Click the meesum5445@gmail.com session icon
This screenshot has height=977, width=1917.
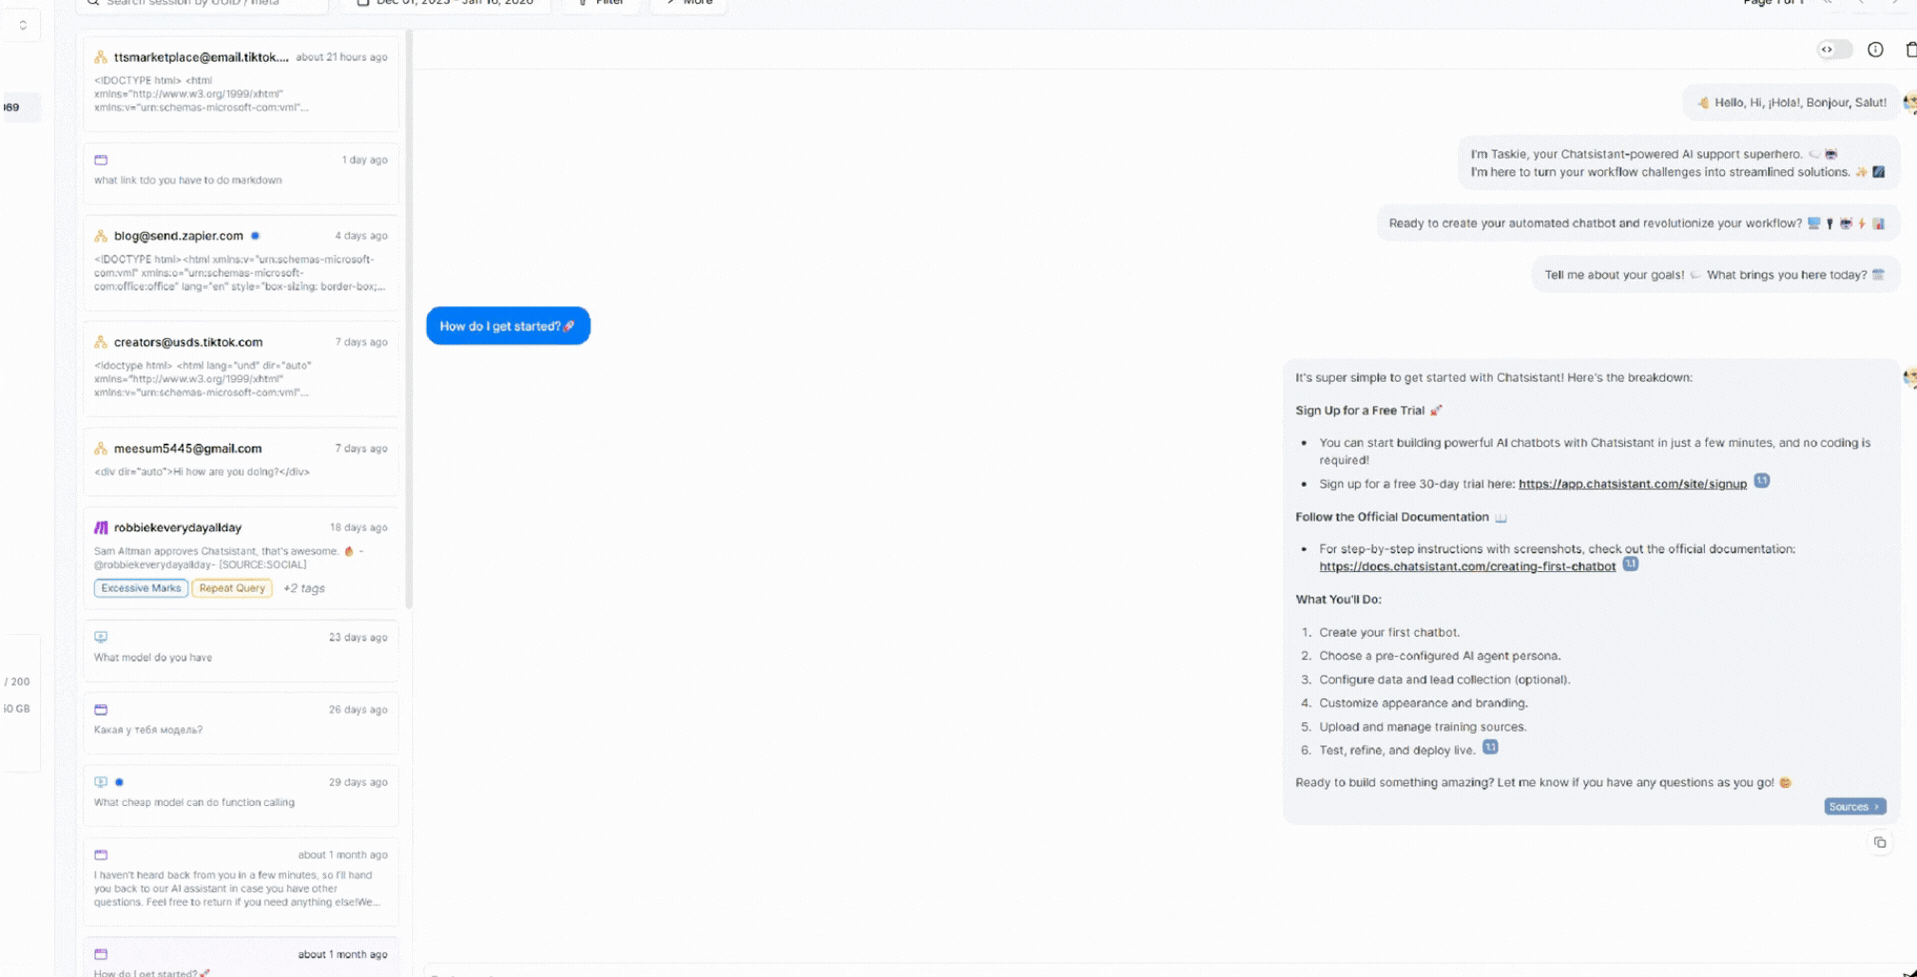(x=101, y=448)
